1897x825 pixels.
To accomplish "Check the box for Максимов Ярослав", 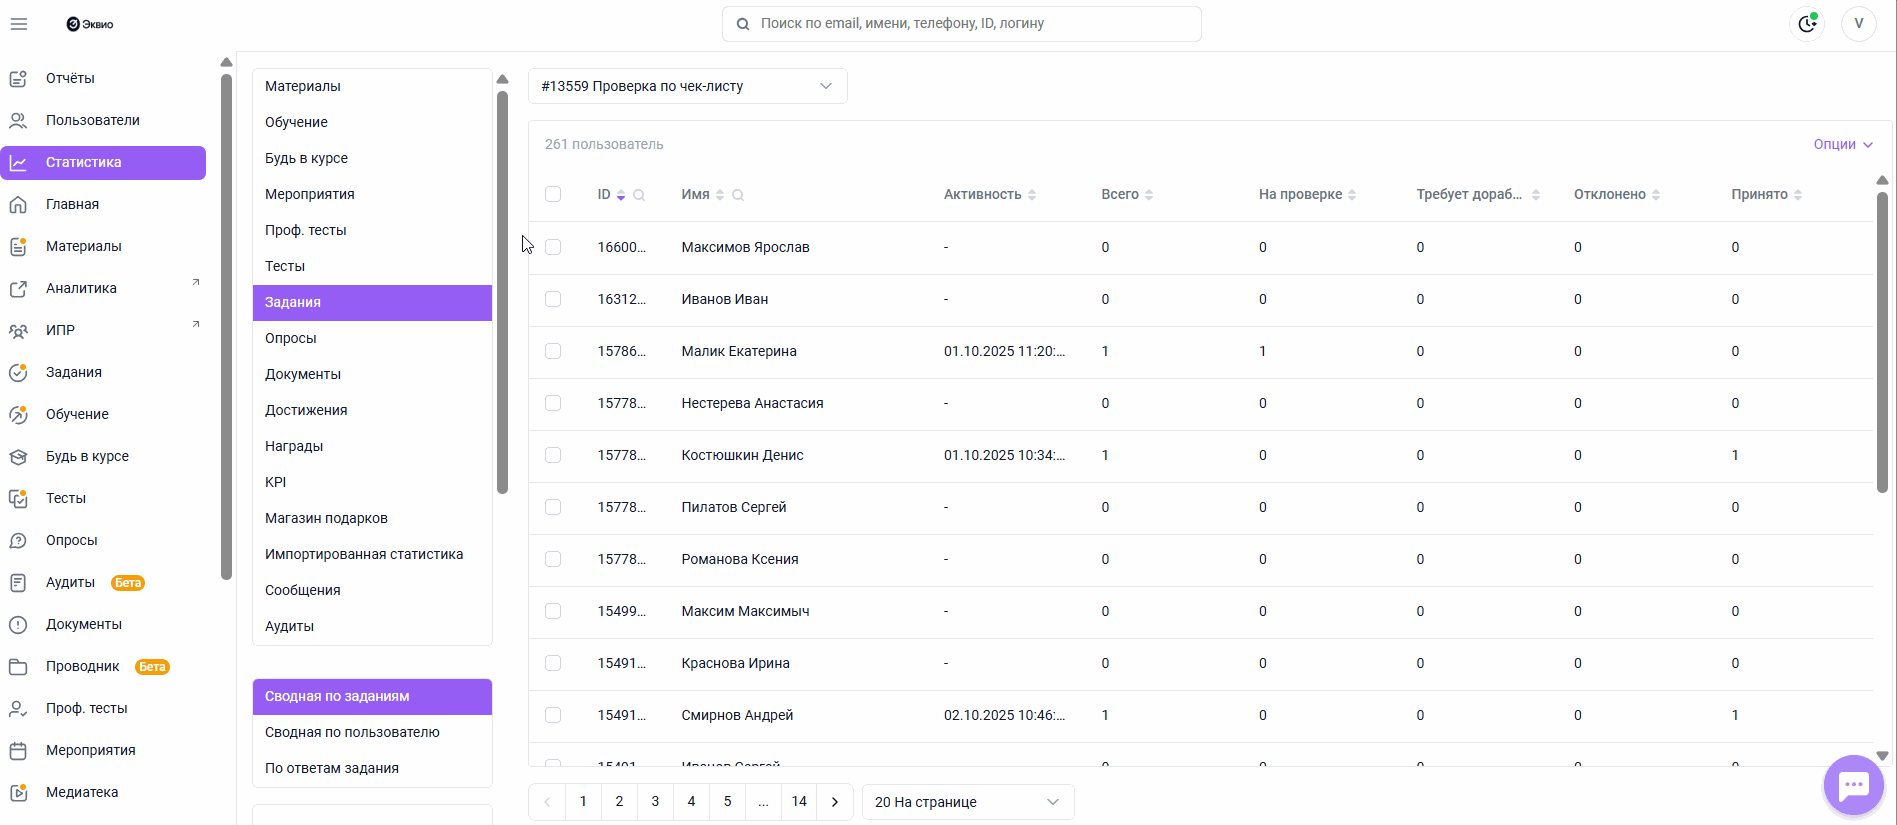I will click(x=553, y=247).
